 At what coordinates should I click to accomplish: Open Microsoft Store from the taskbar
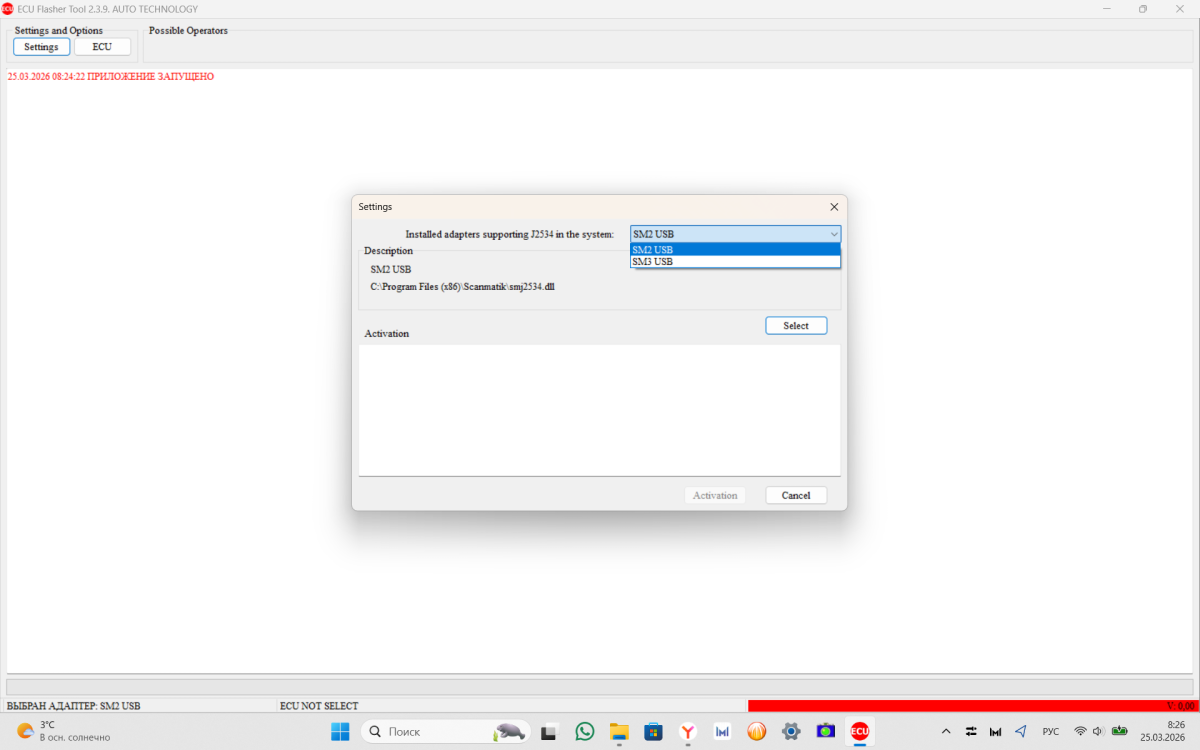[653, 731]
